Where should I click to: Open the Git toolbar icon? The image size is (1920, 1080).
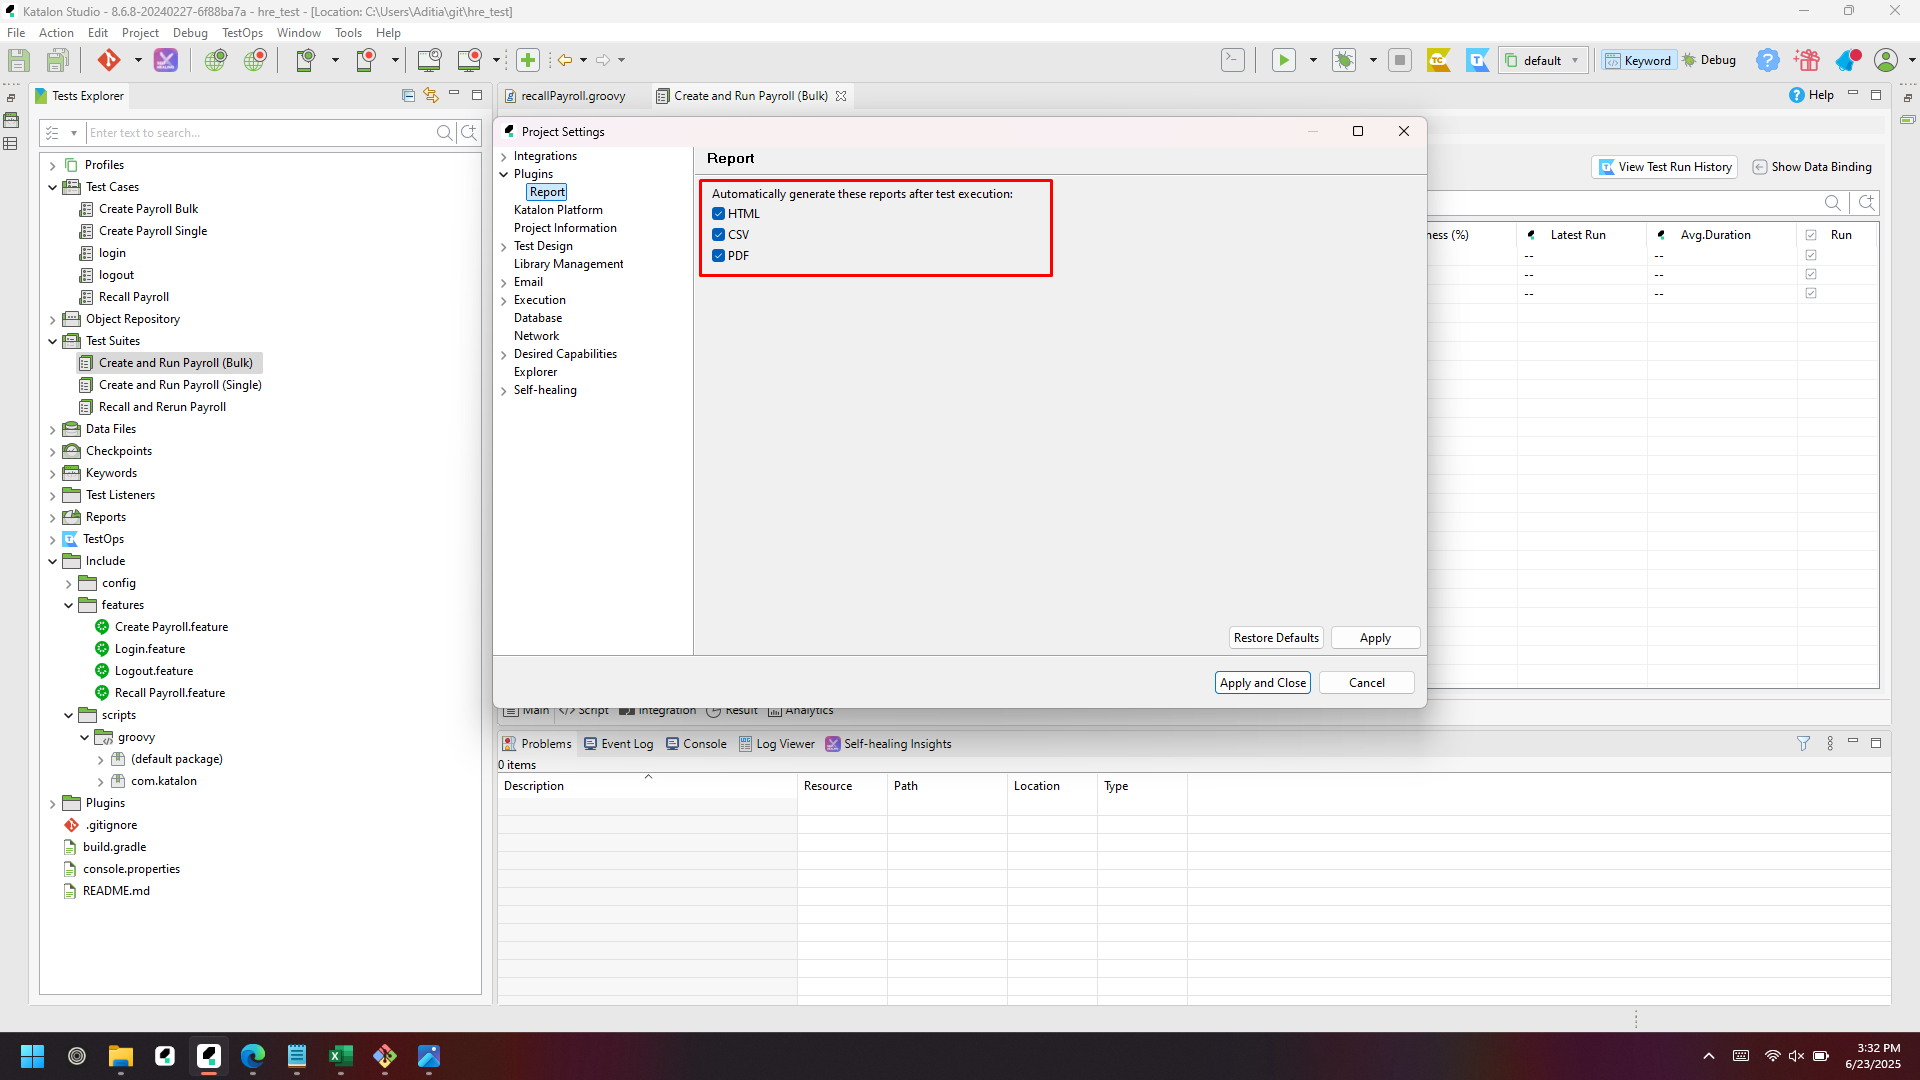[x=108, y=60]
